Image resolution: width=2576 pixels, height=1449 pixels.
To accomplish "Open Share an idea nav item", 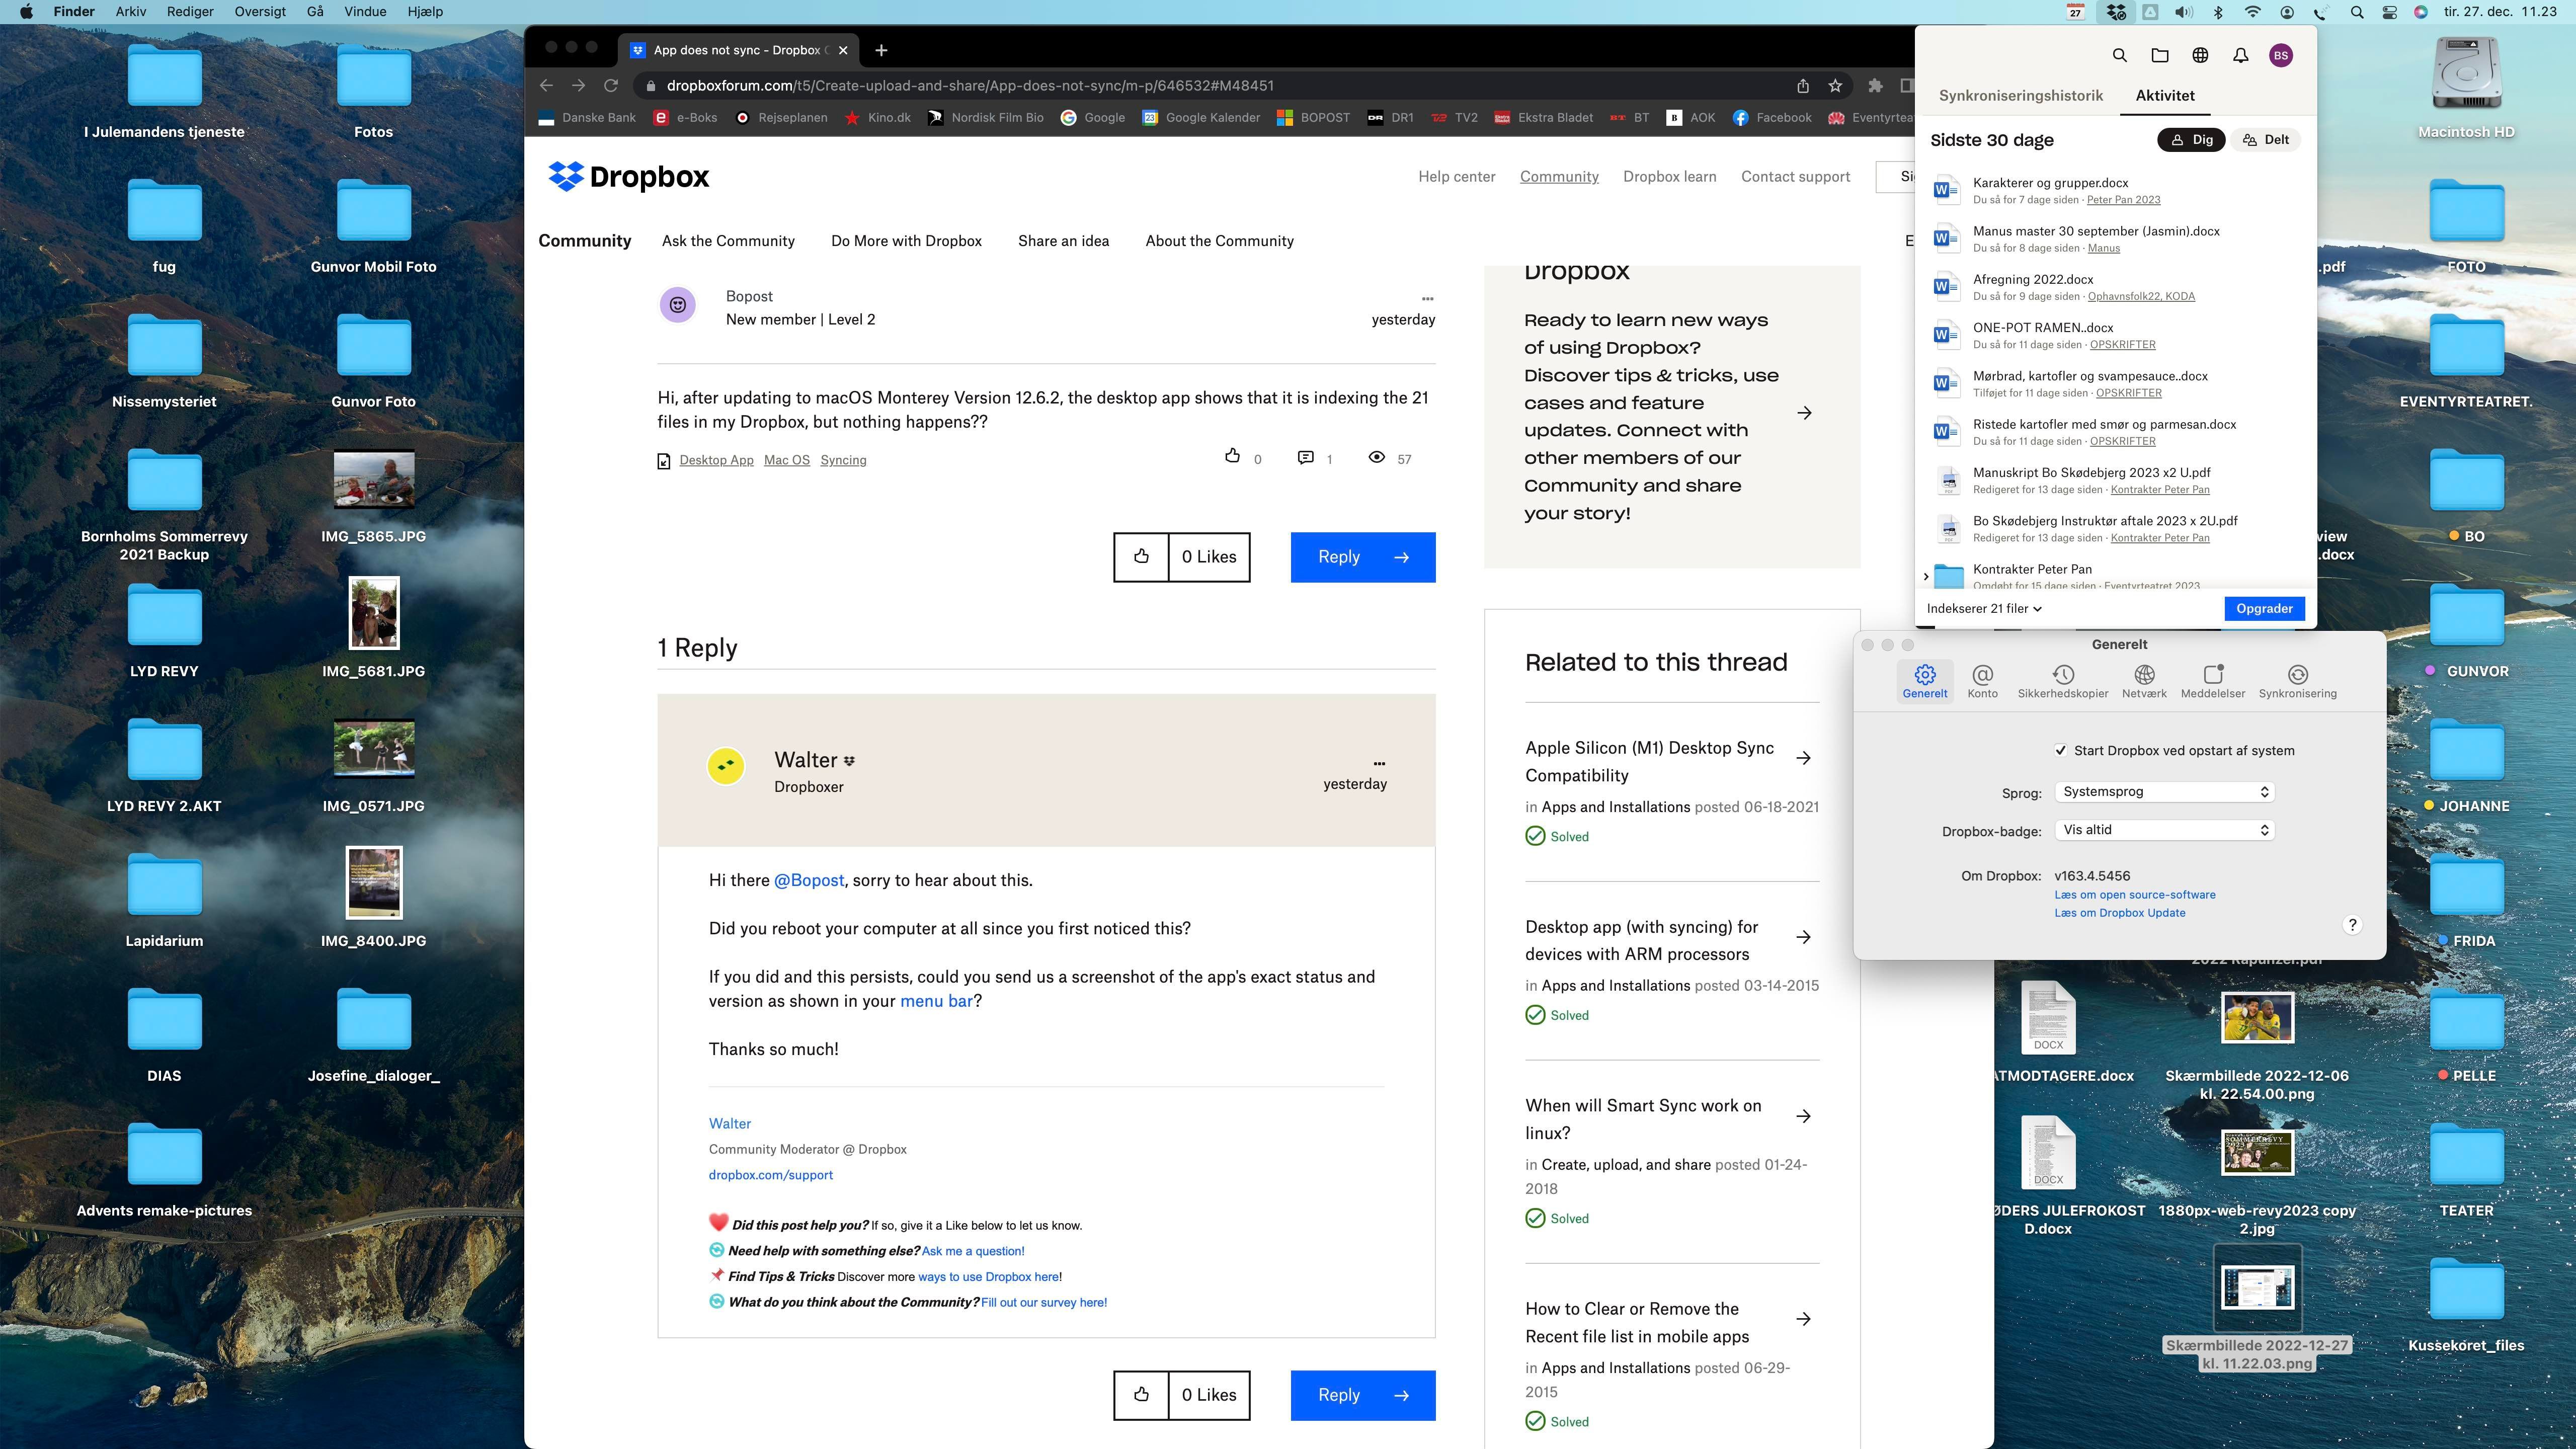I will (1063, 241).
